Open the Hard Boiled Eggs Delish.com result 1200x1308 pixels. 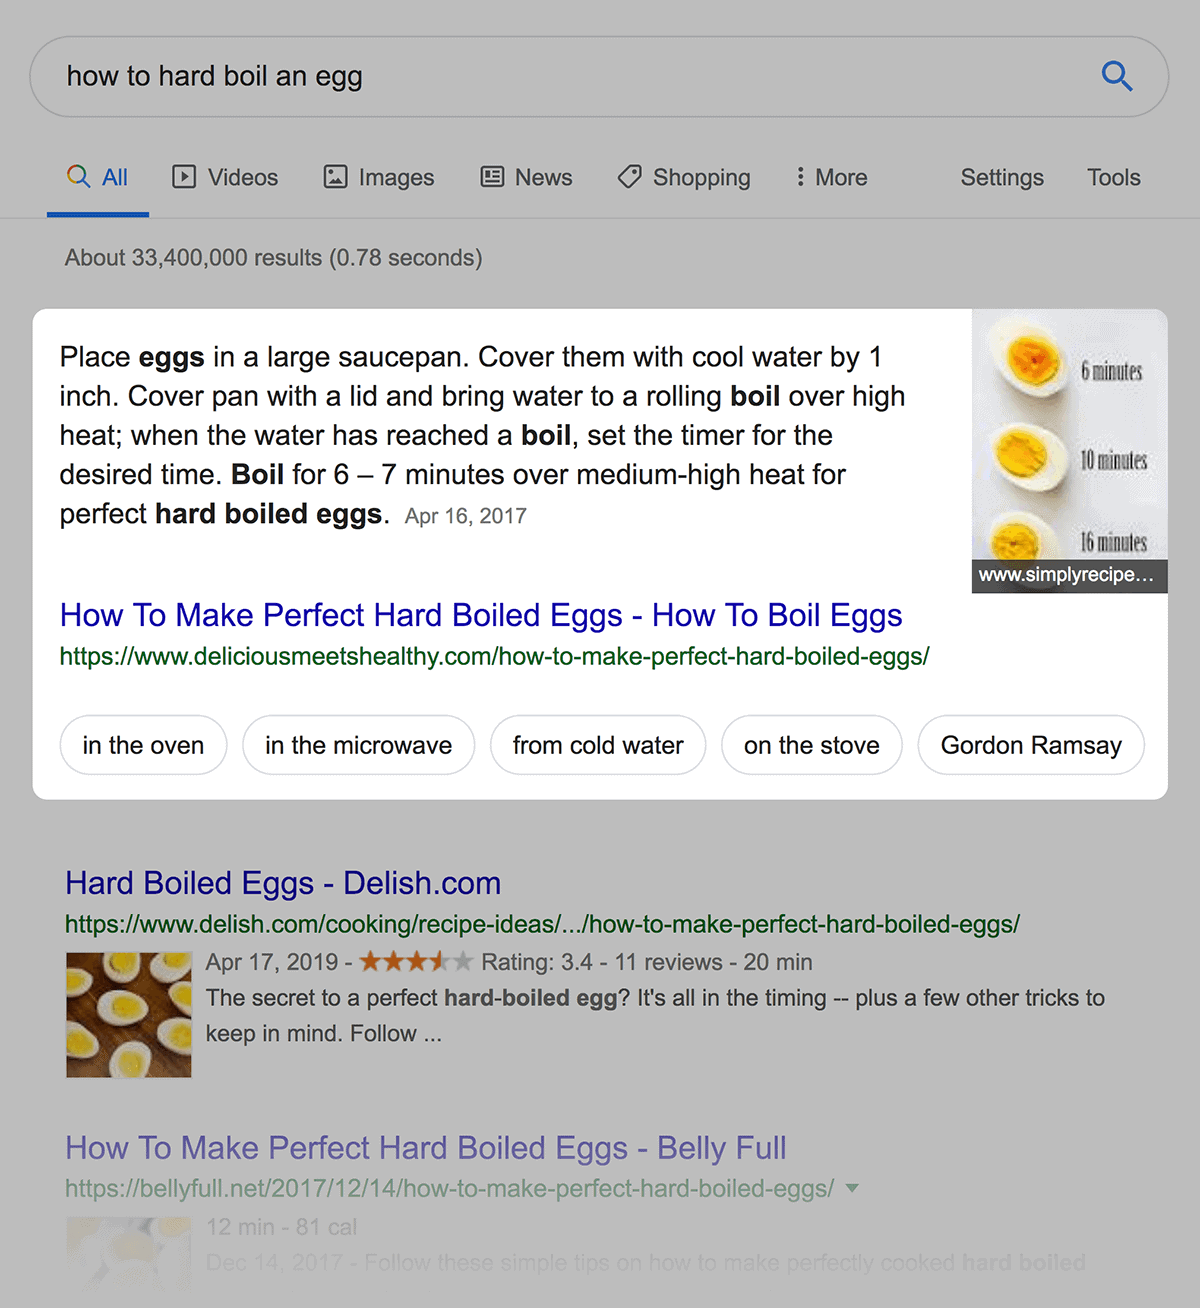click(x=283, y=883)
